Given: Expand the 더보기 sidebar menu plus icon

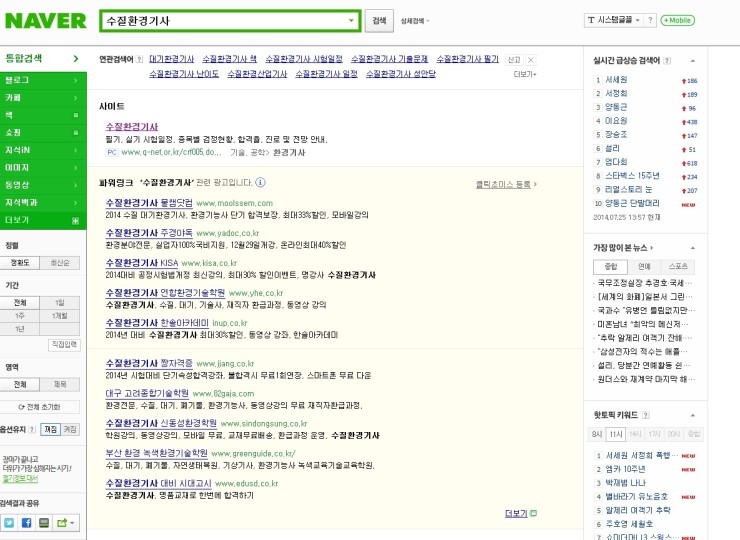Looking at the screenshot, I should pyautogui.click(x=75, y=220).
